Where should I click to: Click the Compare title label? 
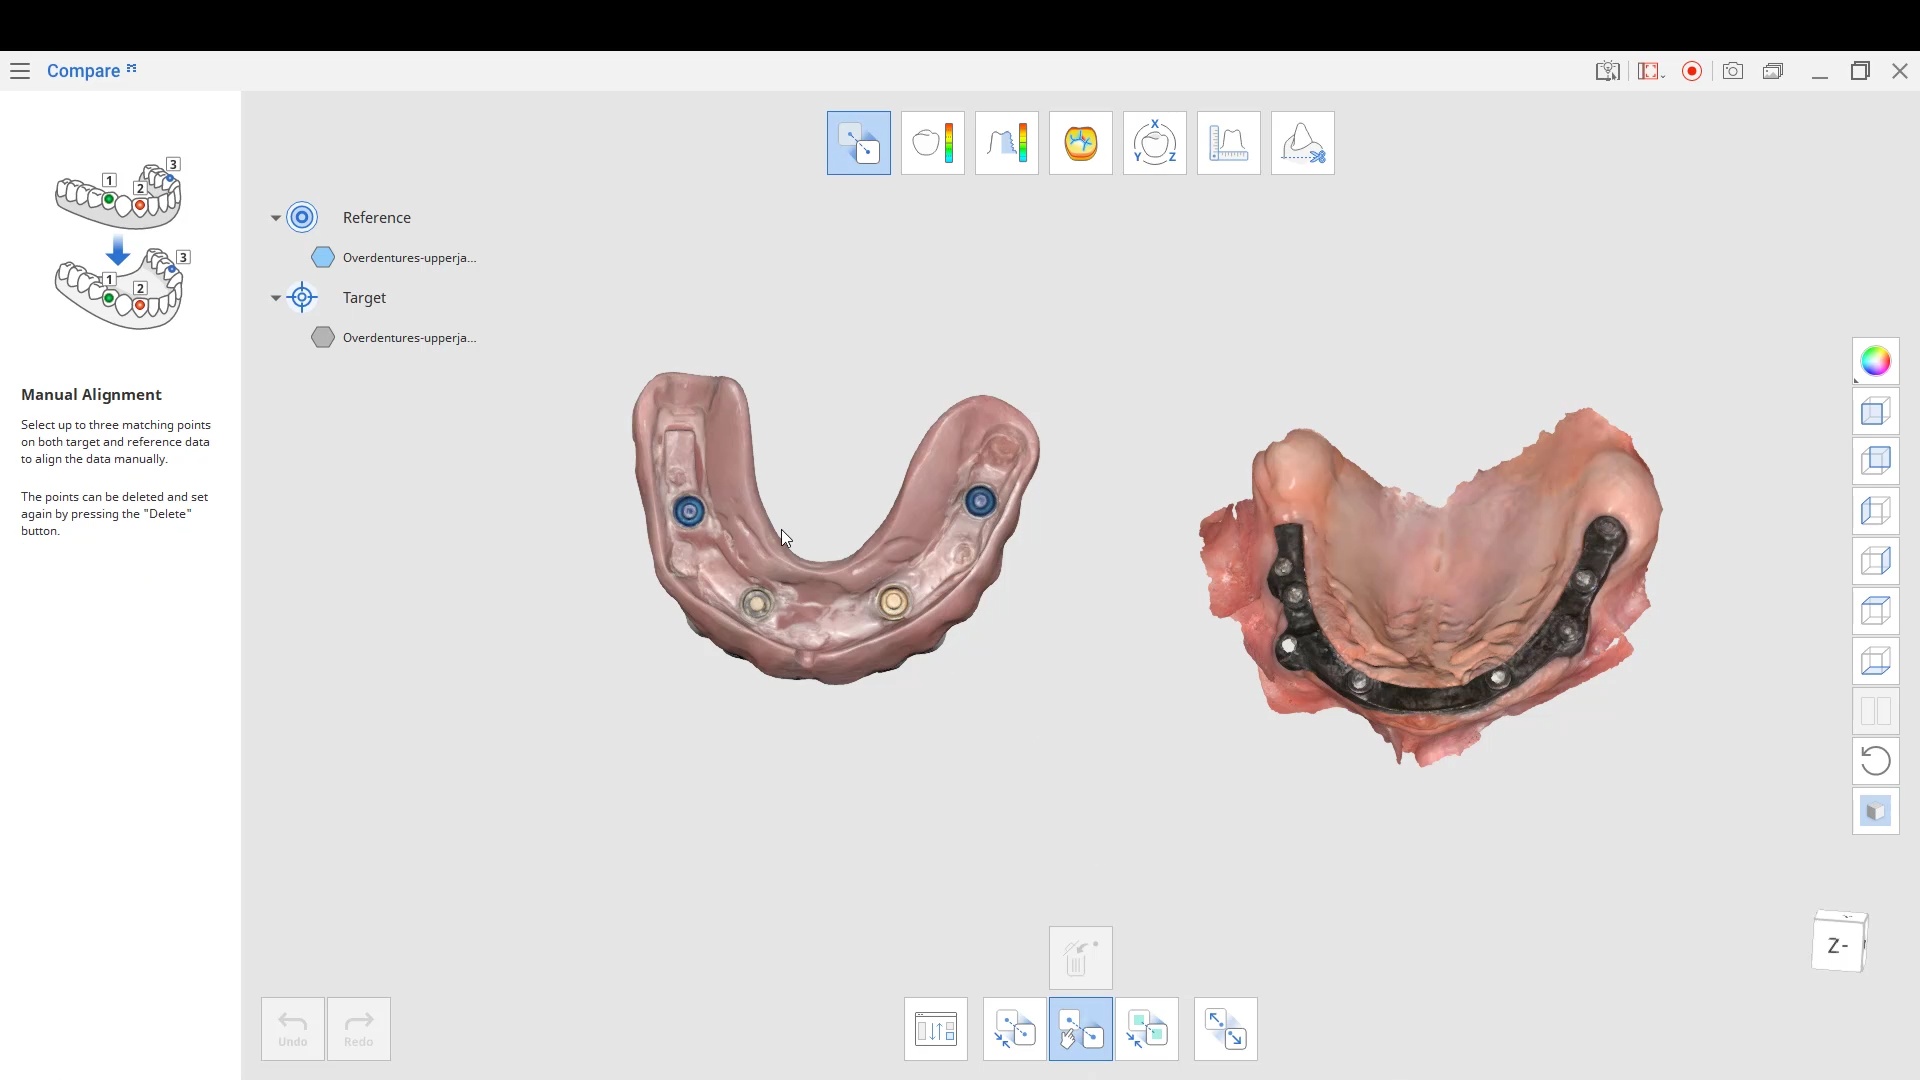(83, 71)
